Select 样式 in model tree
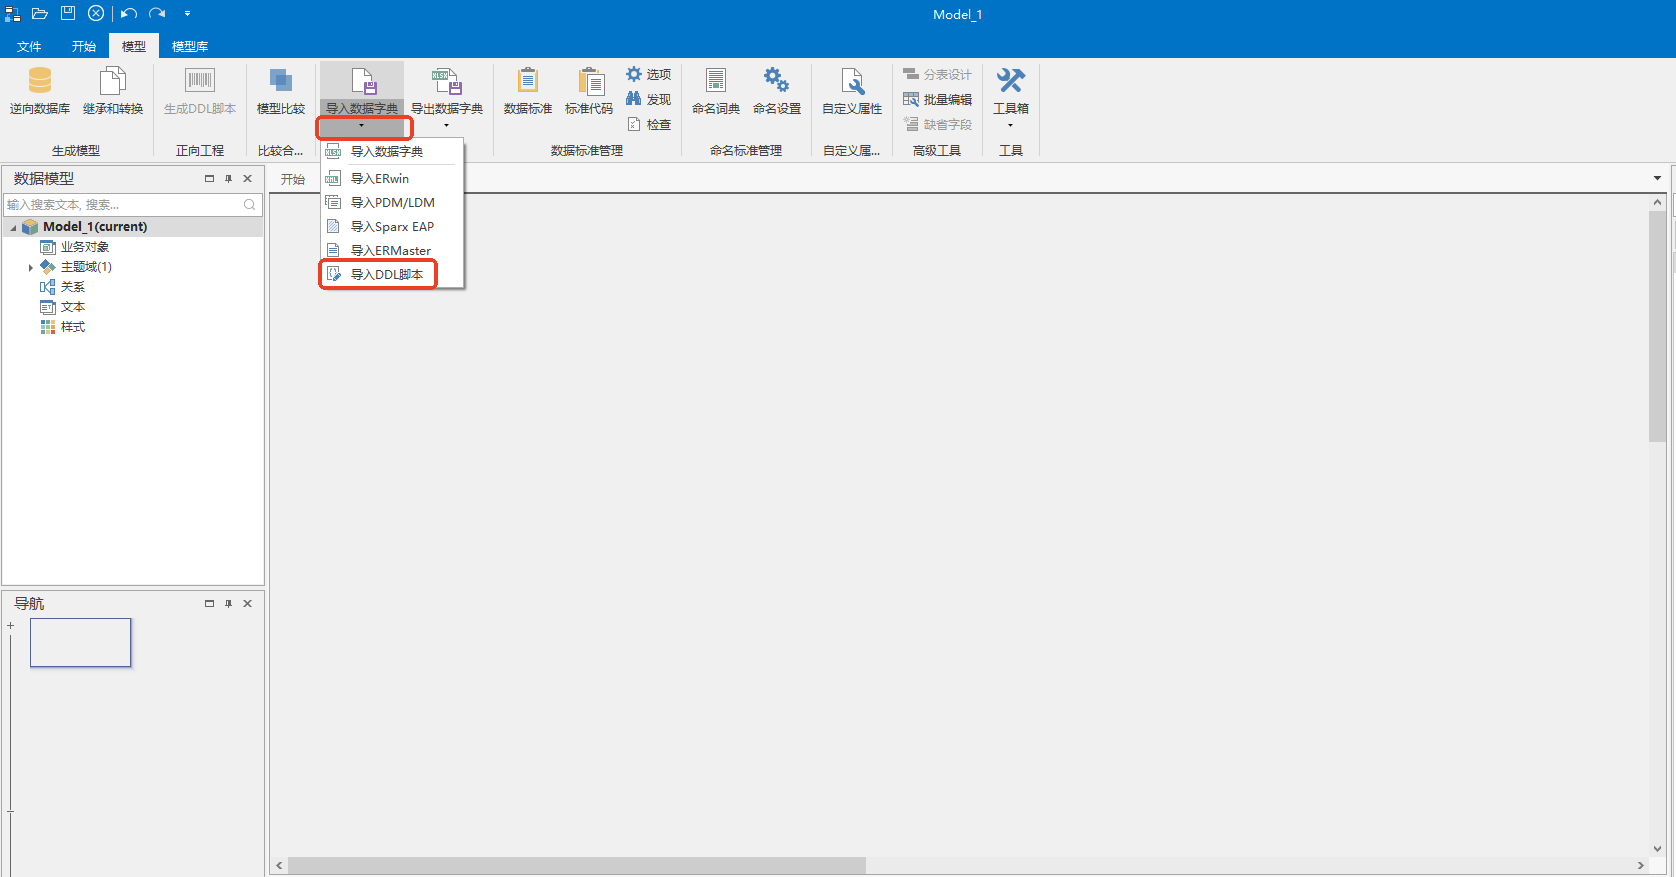Viewport: 1676px width, 877px height. click(x=73, y=327)
